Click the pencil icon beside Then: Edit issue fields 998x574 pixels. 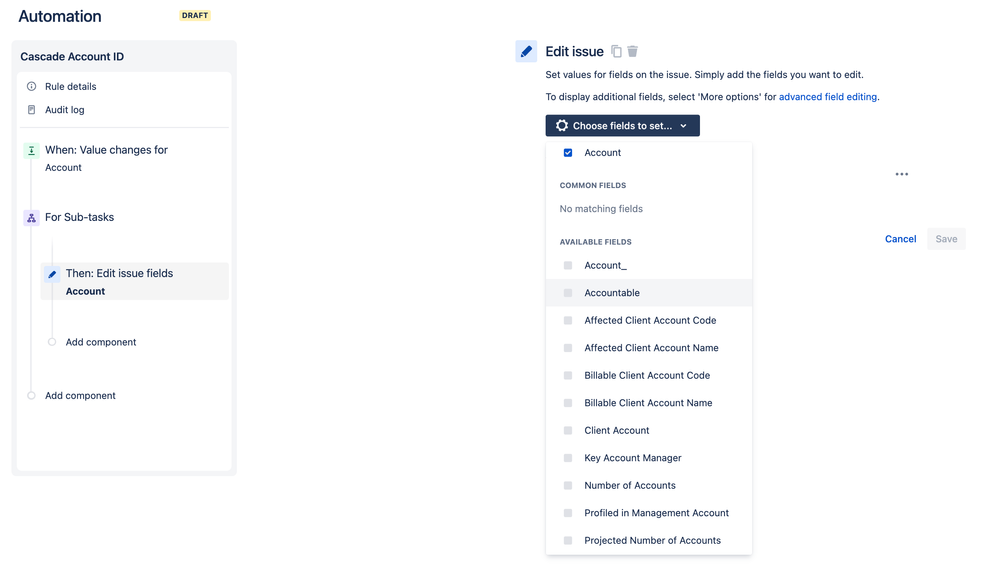(x=52, y=274)
